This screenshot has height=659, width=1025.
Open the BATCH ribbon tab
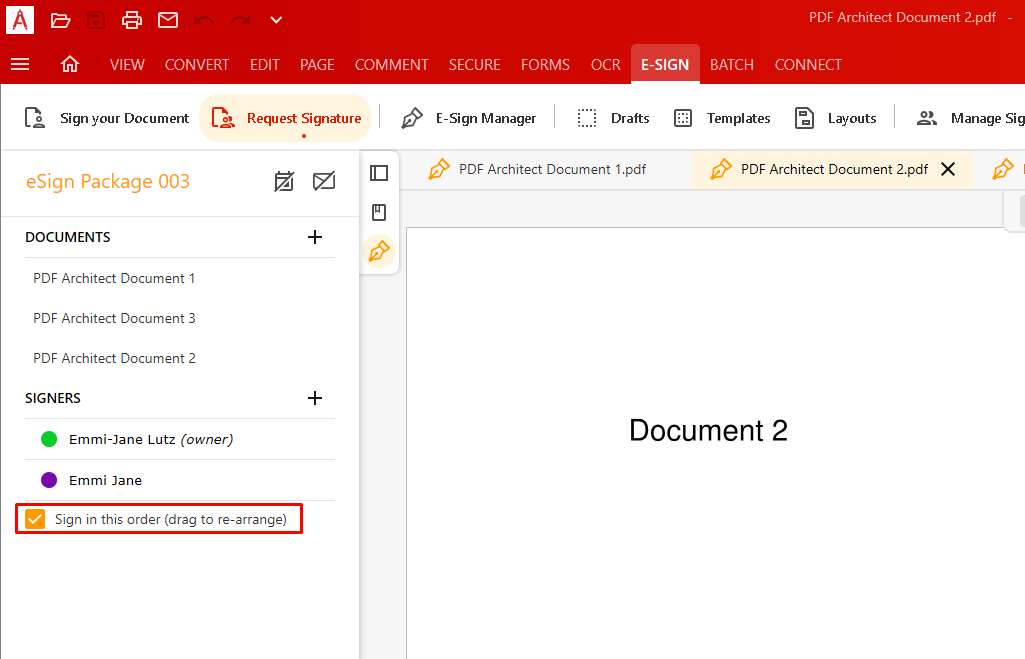coord(732,65)
